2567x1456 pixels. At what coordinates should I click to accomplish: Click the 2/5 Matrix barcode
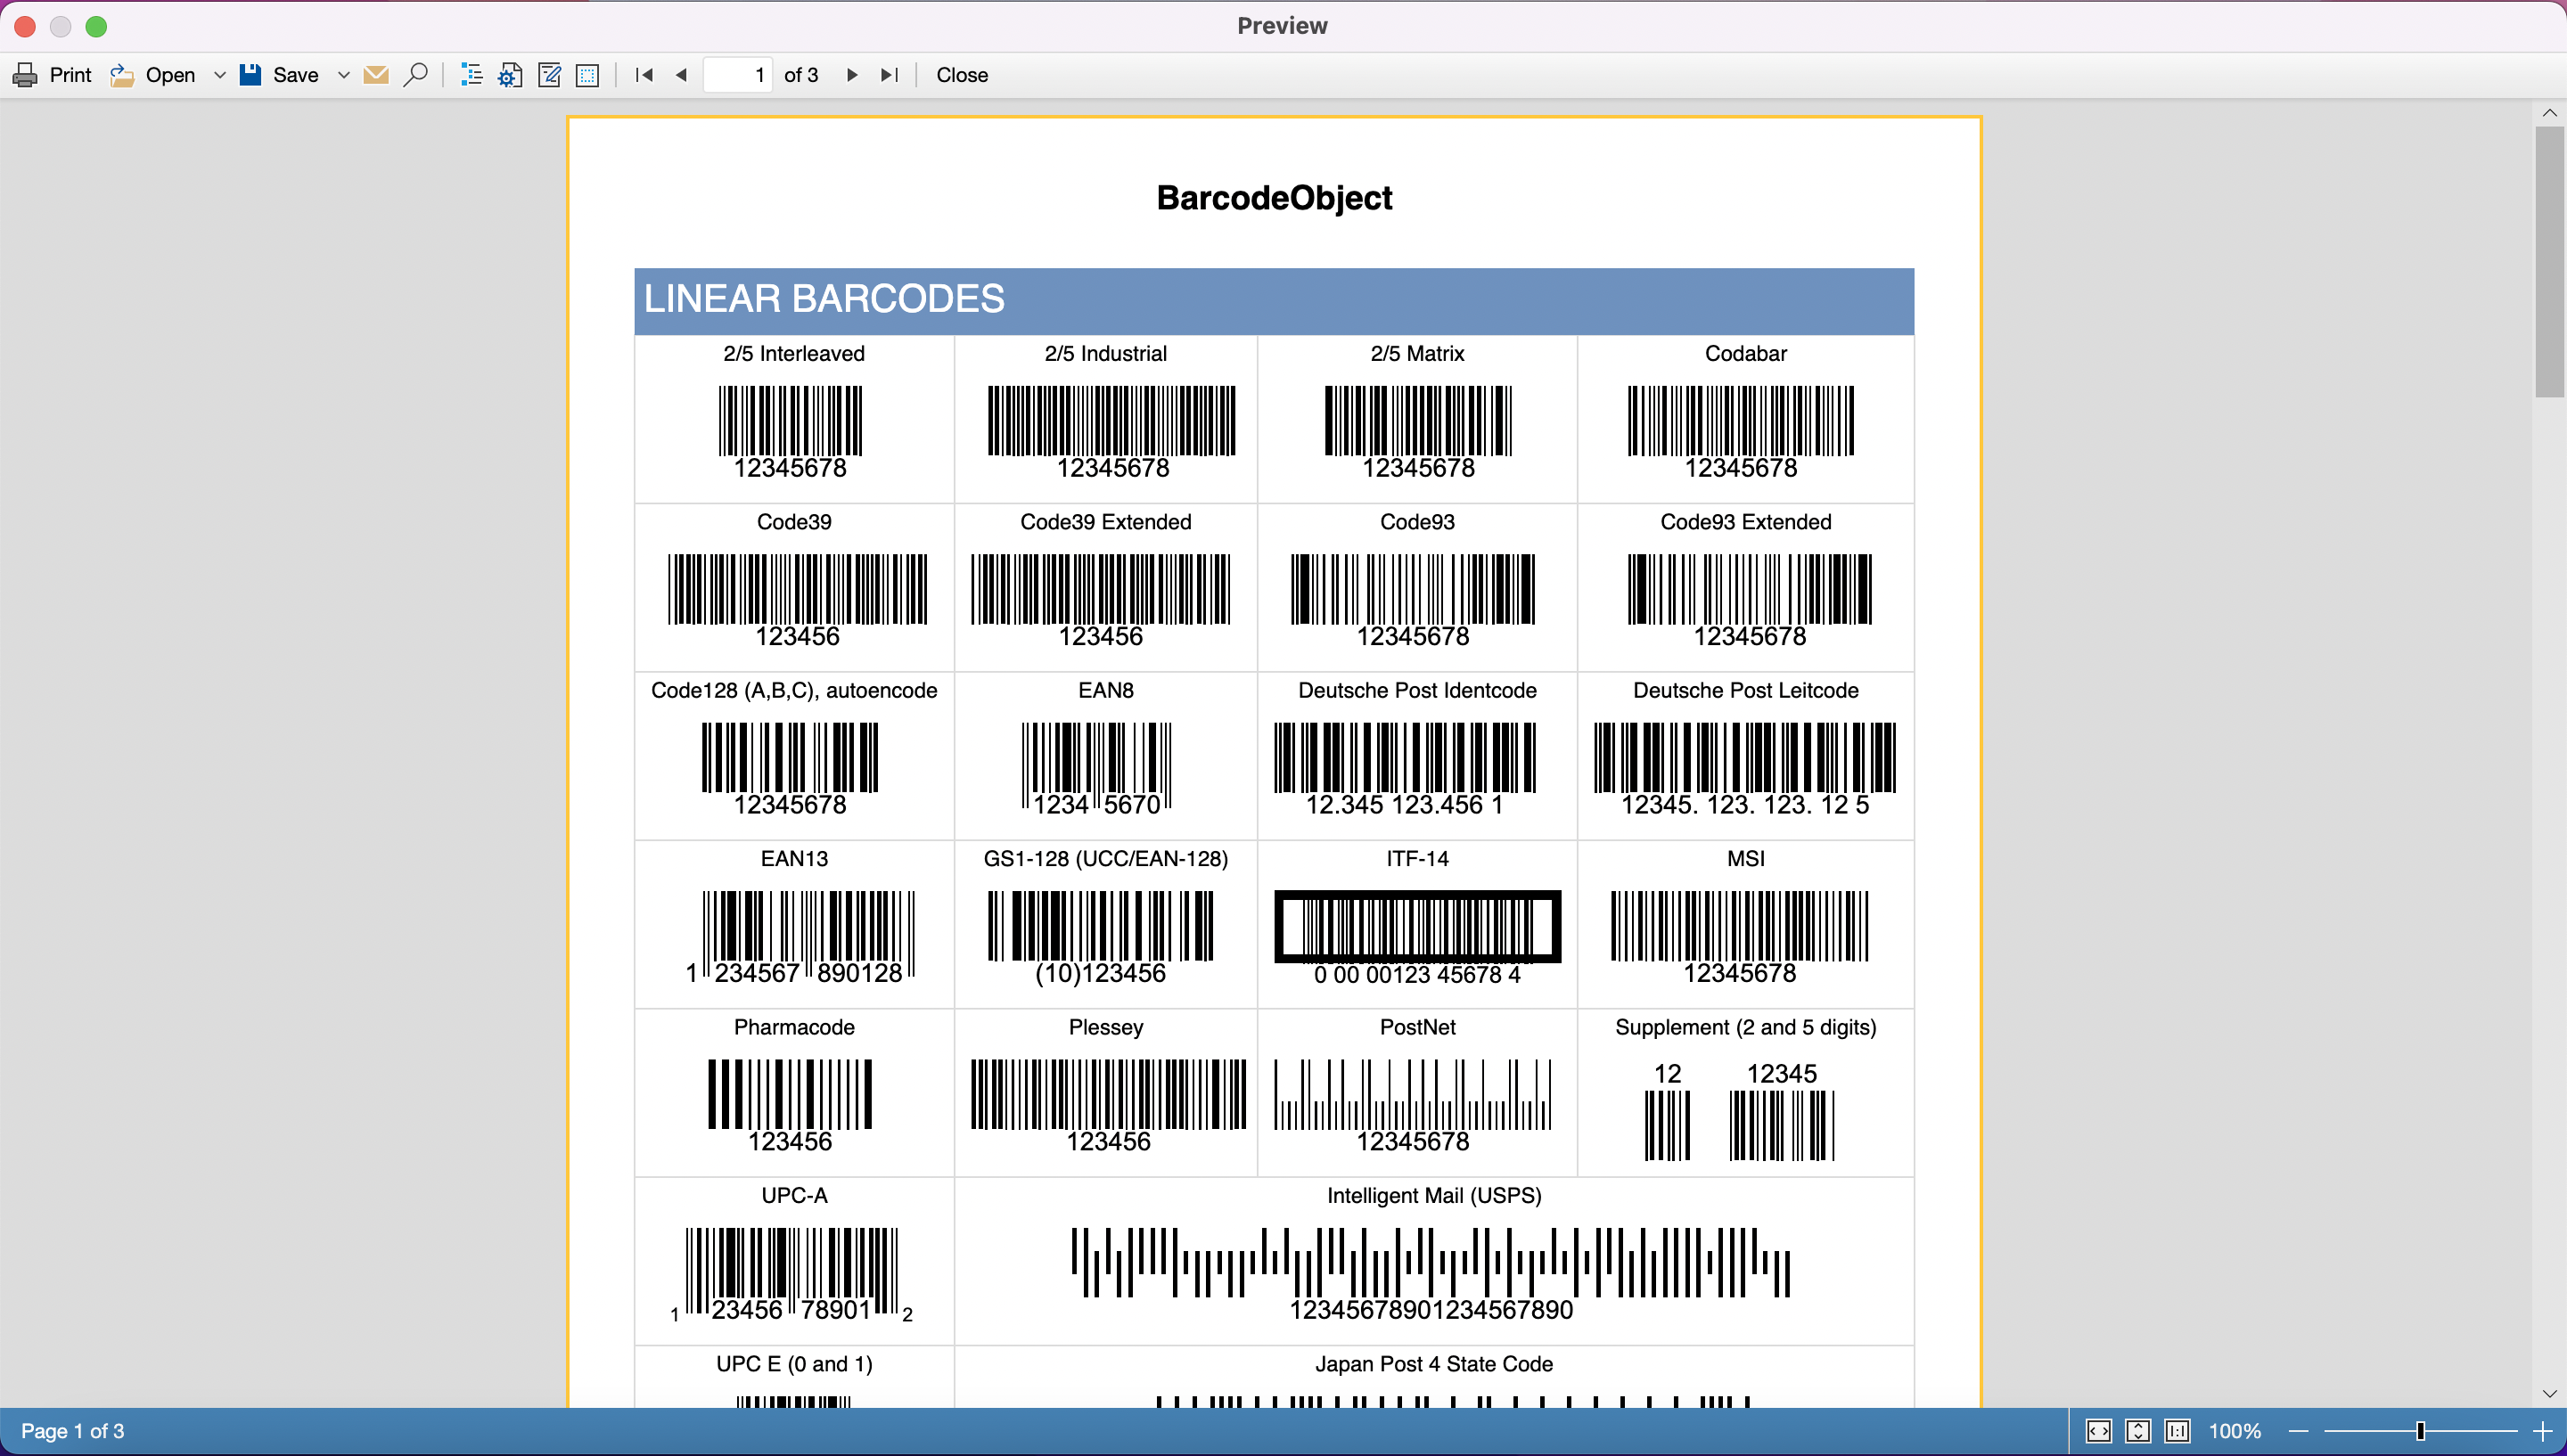[1418, 432]
